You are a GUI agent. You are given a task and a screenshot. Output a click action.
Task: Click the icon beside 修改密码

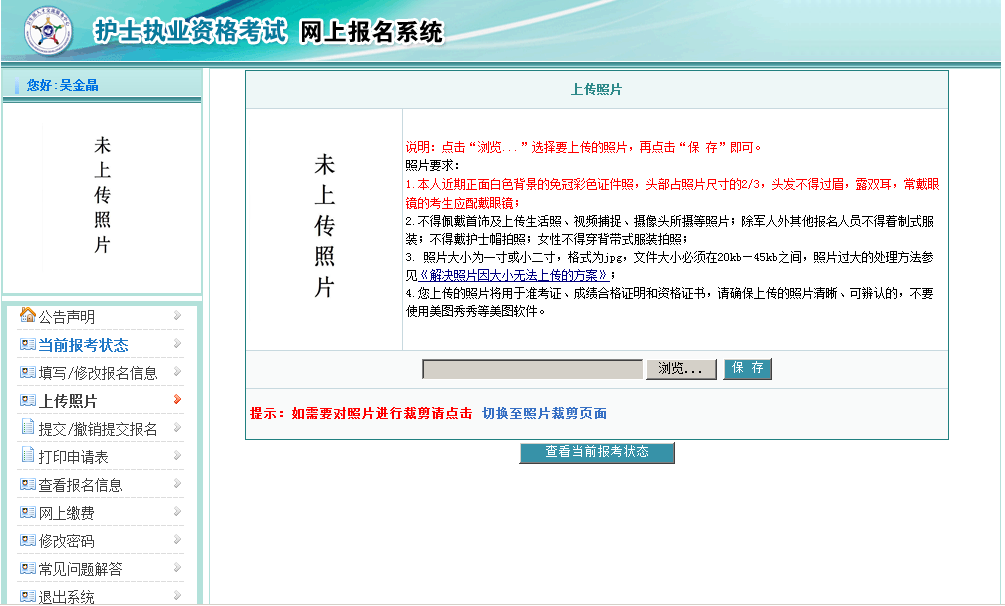[x=27, y=541]
